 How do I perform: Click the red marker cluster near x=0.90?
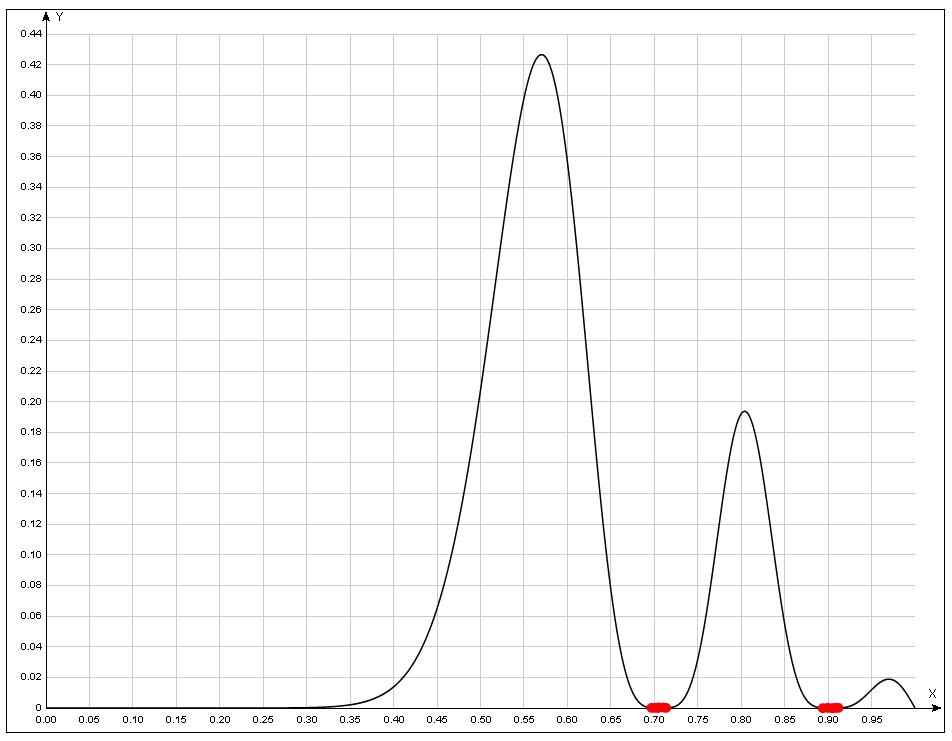(830, 707)
